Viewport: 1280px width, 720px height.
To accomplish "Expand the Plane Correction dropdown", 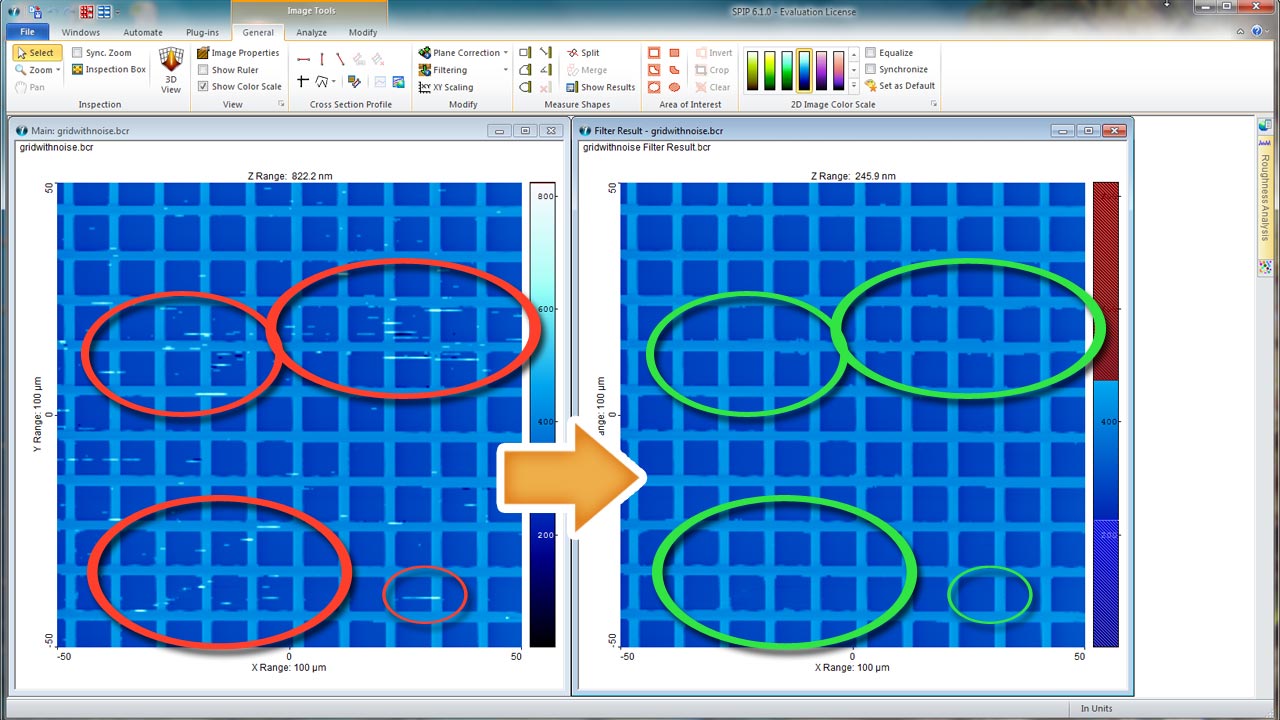I will pos(506,53).
